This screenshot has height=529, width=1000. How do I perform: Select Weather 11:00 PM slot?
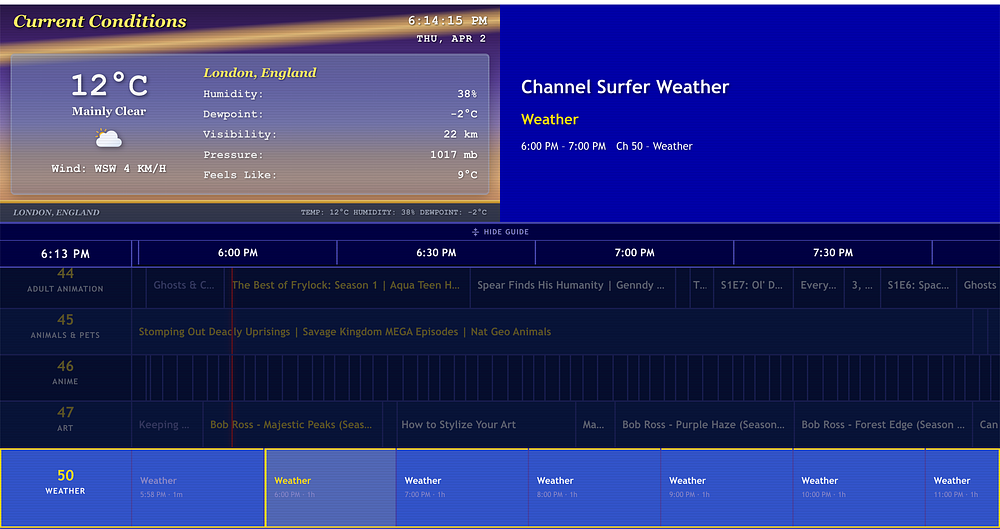point(962,487)
